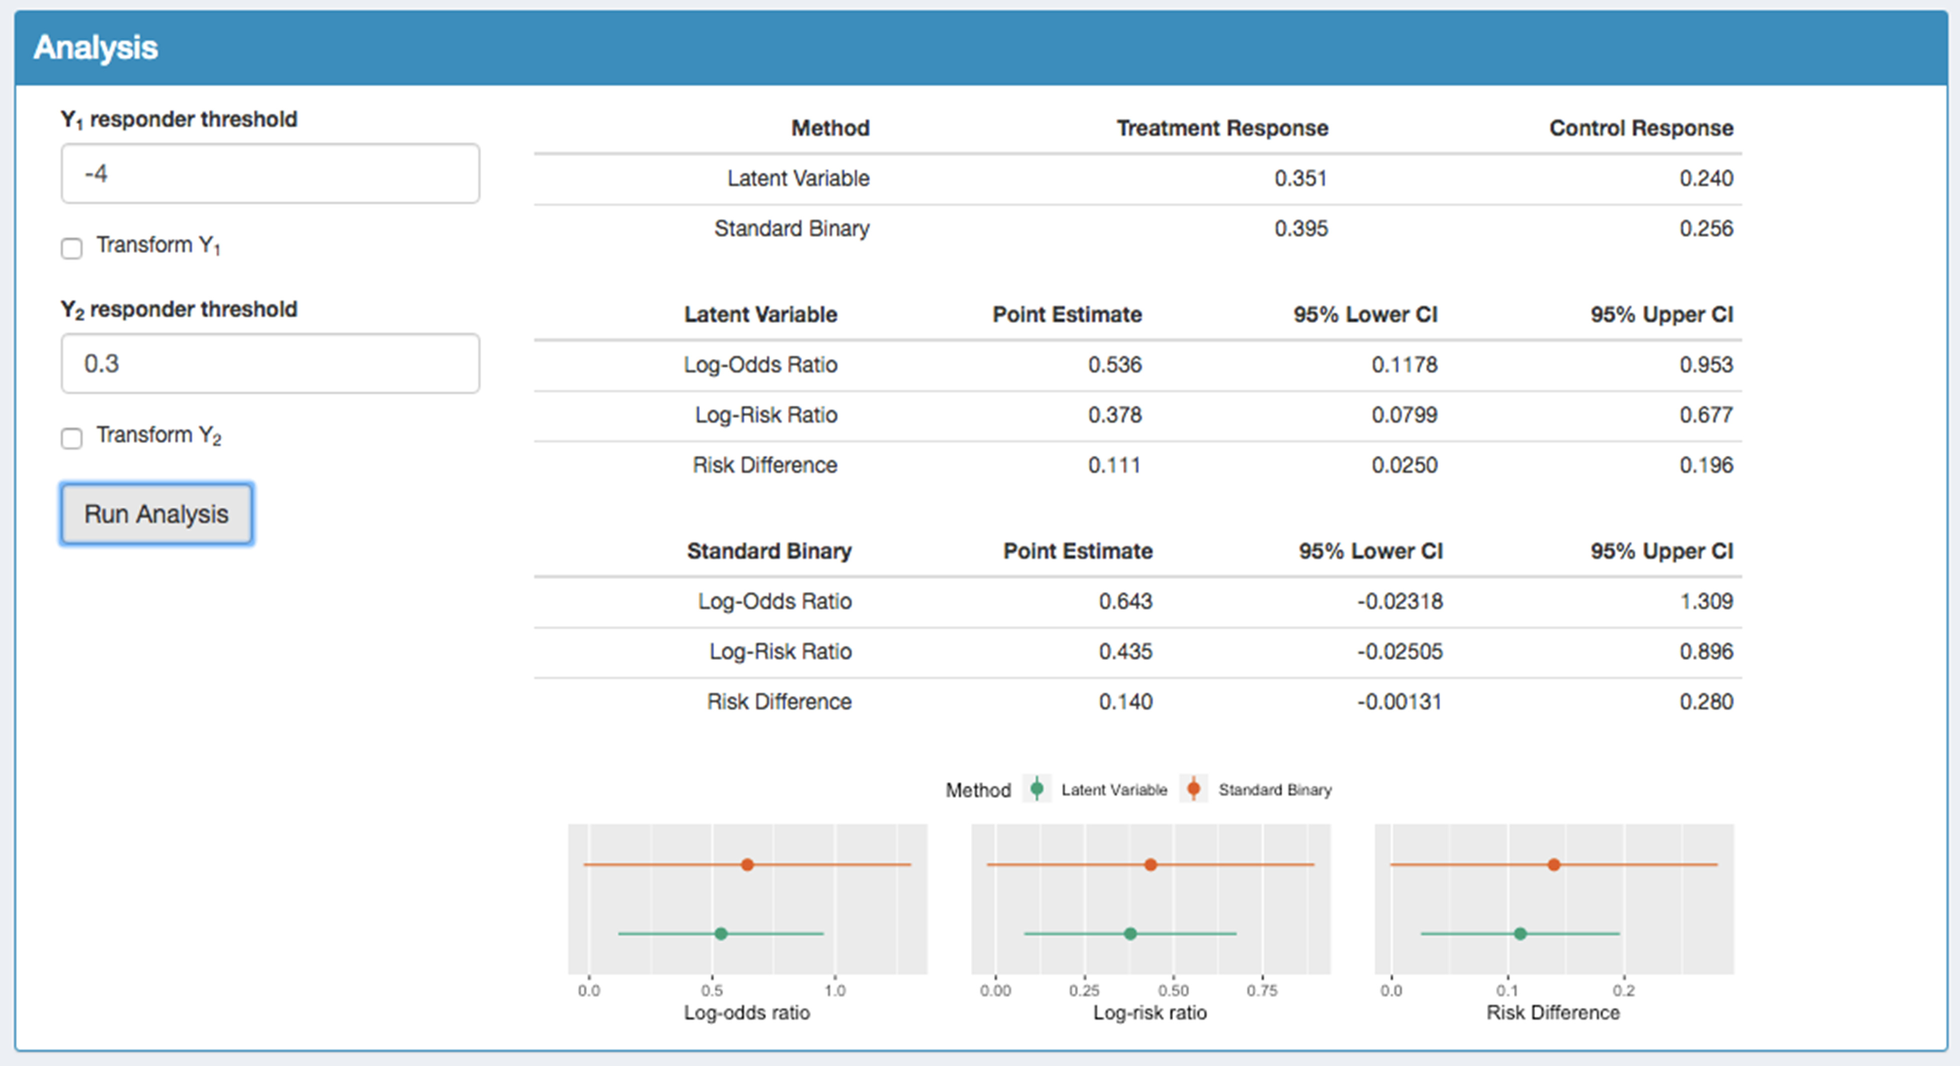Click the Latent Variable legend marker icon
The width and height of the screenshot is (1960, 1066).
[x=1037, y=789]
